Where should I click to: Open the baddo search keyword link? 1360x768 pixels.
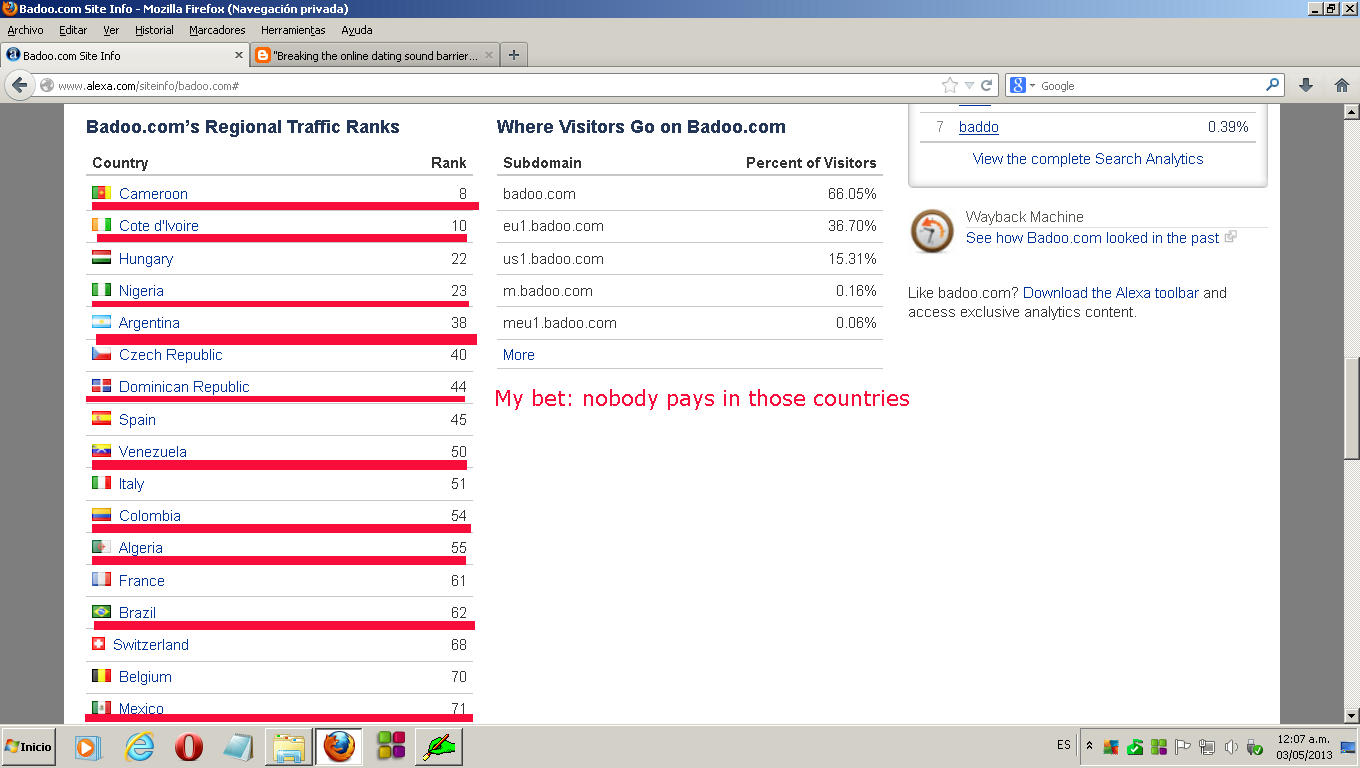978,127
